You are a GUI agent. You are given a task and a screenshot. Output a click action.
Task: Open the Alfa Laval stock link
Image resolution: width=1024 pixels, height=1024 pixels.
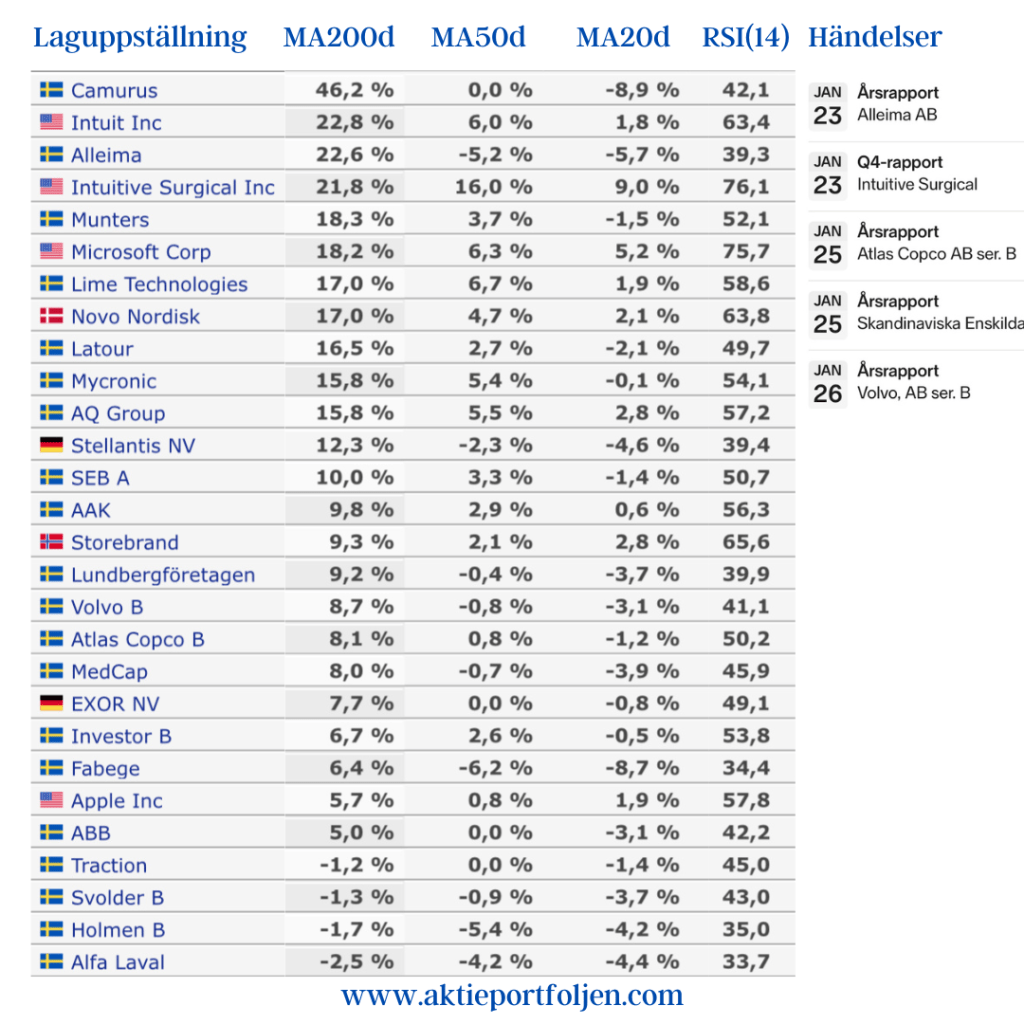point(117,962)
